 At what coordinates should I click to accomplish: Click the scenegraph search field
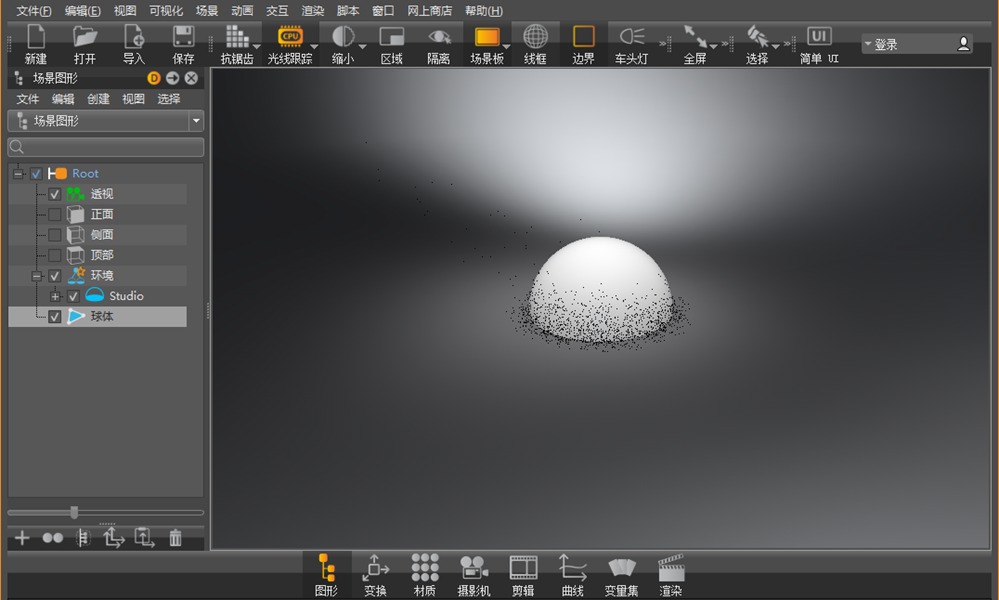[106, 147]
